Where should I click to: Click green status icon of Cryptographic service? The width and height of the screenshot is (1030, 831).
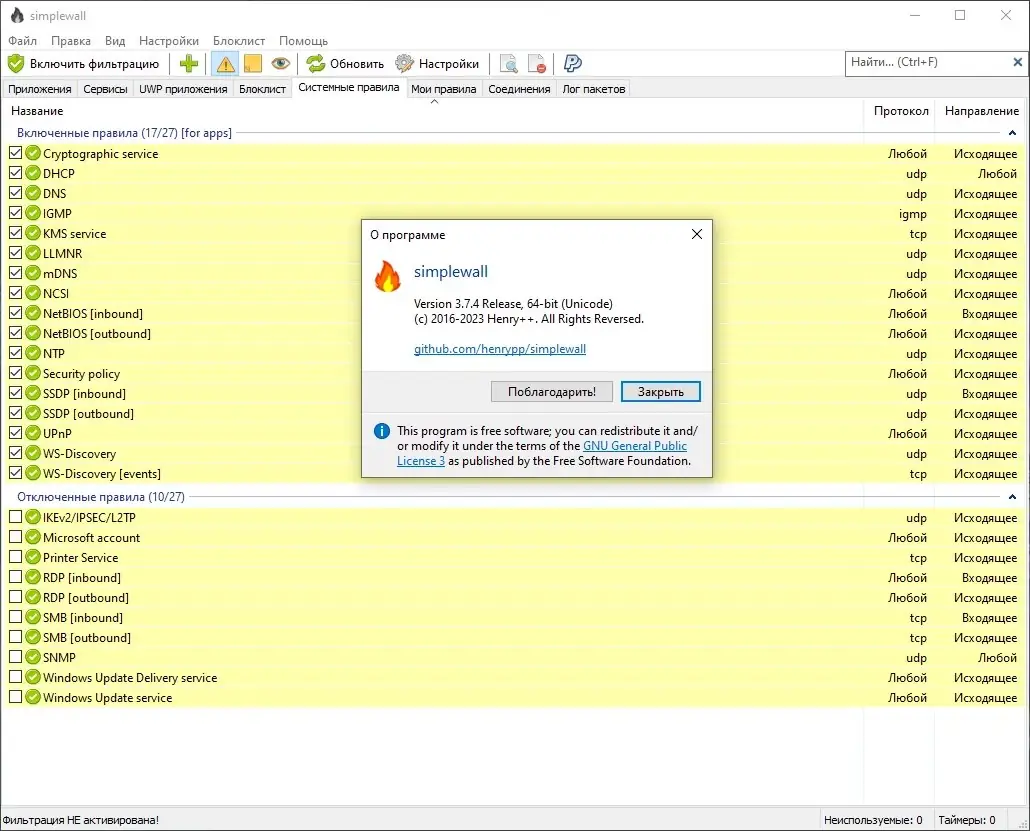33,153
